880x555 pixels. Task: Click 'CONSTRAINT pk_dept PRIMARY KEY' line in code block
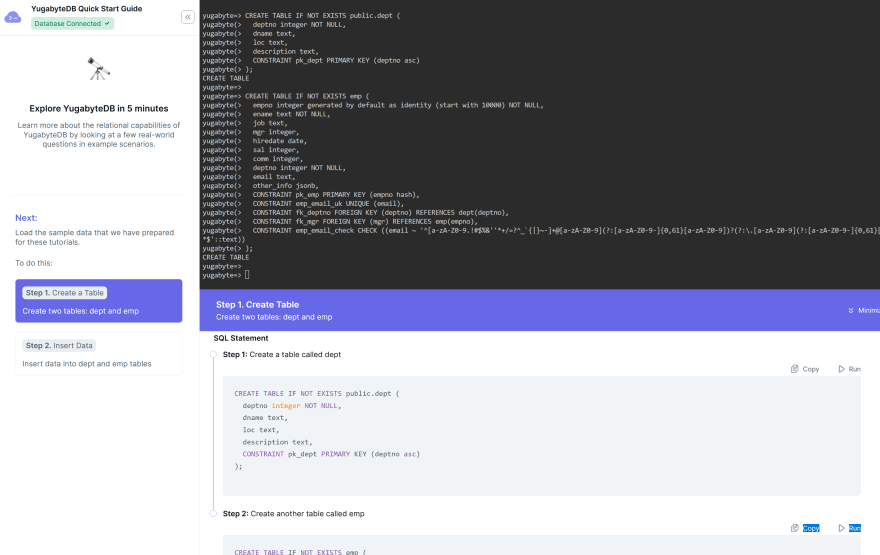[x=331, y=454]
